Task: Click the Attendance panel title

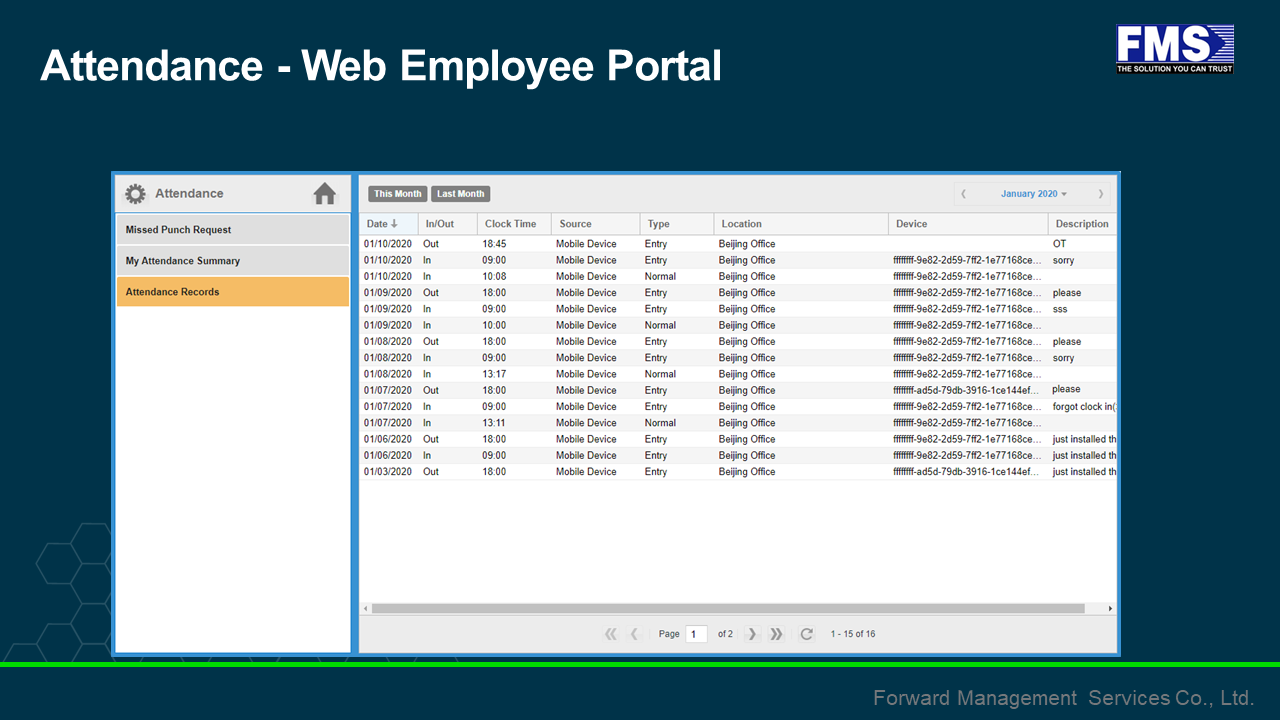Action: click(x=189, y=194)
